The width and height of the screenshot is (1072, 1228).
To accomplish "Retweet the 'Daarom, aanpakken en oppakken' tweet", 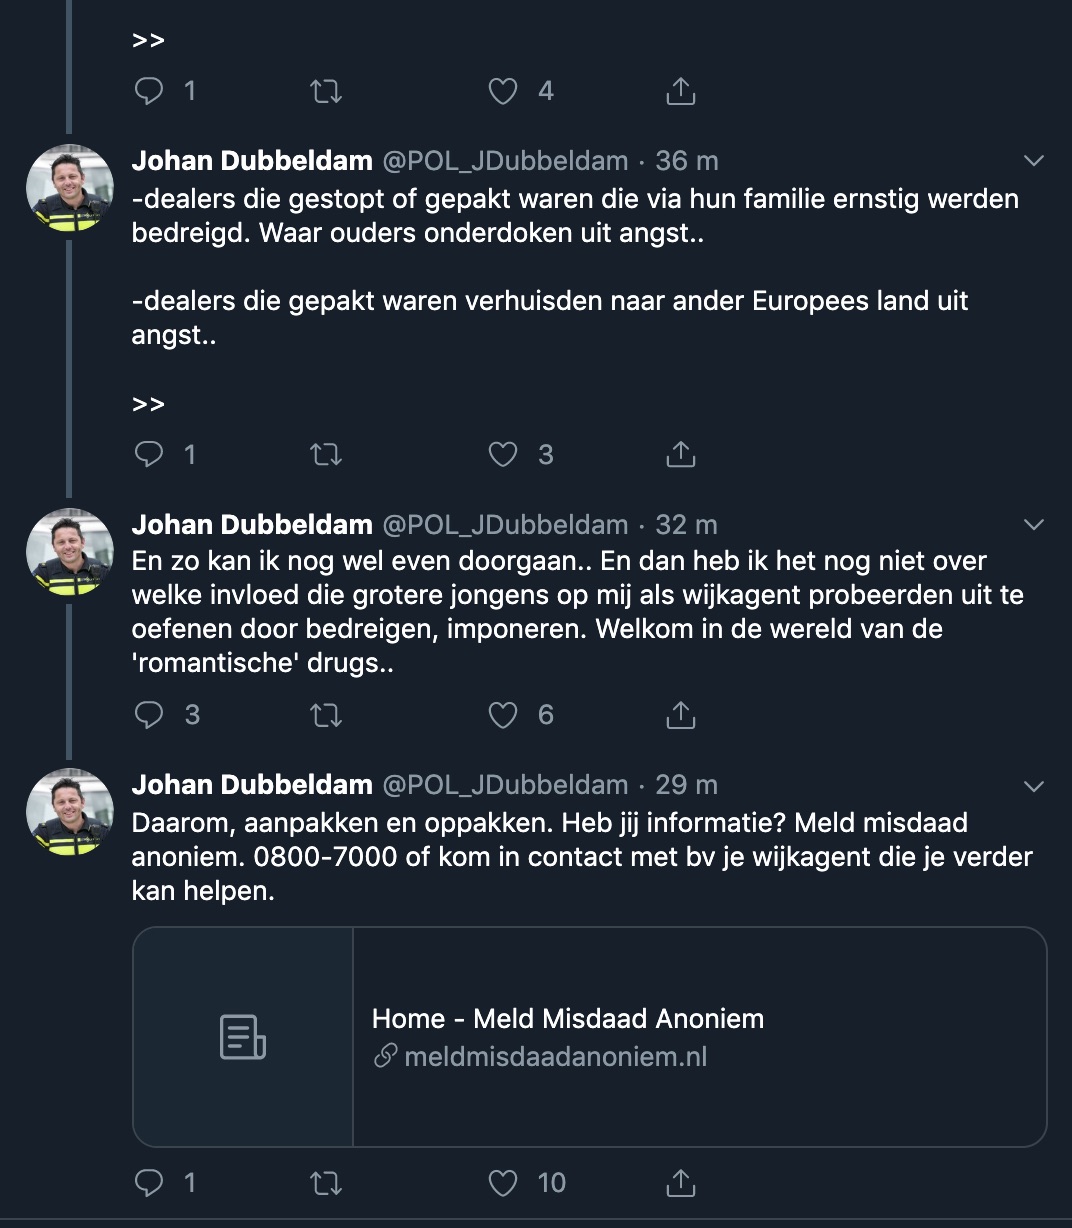I will (326, 1183).
